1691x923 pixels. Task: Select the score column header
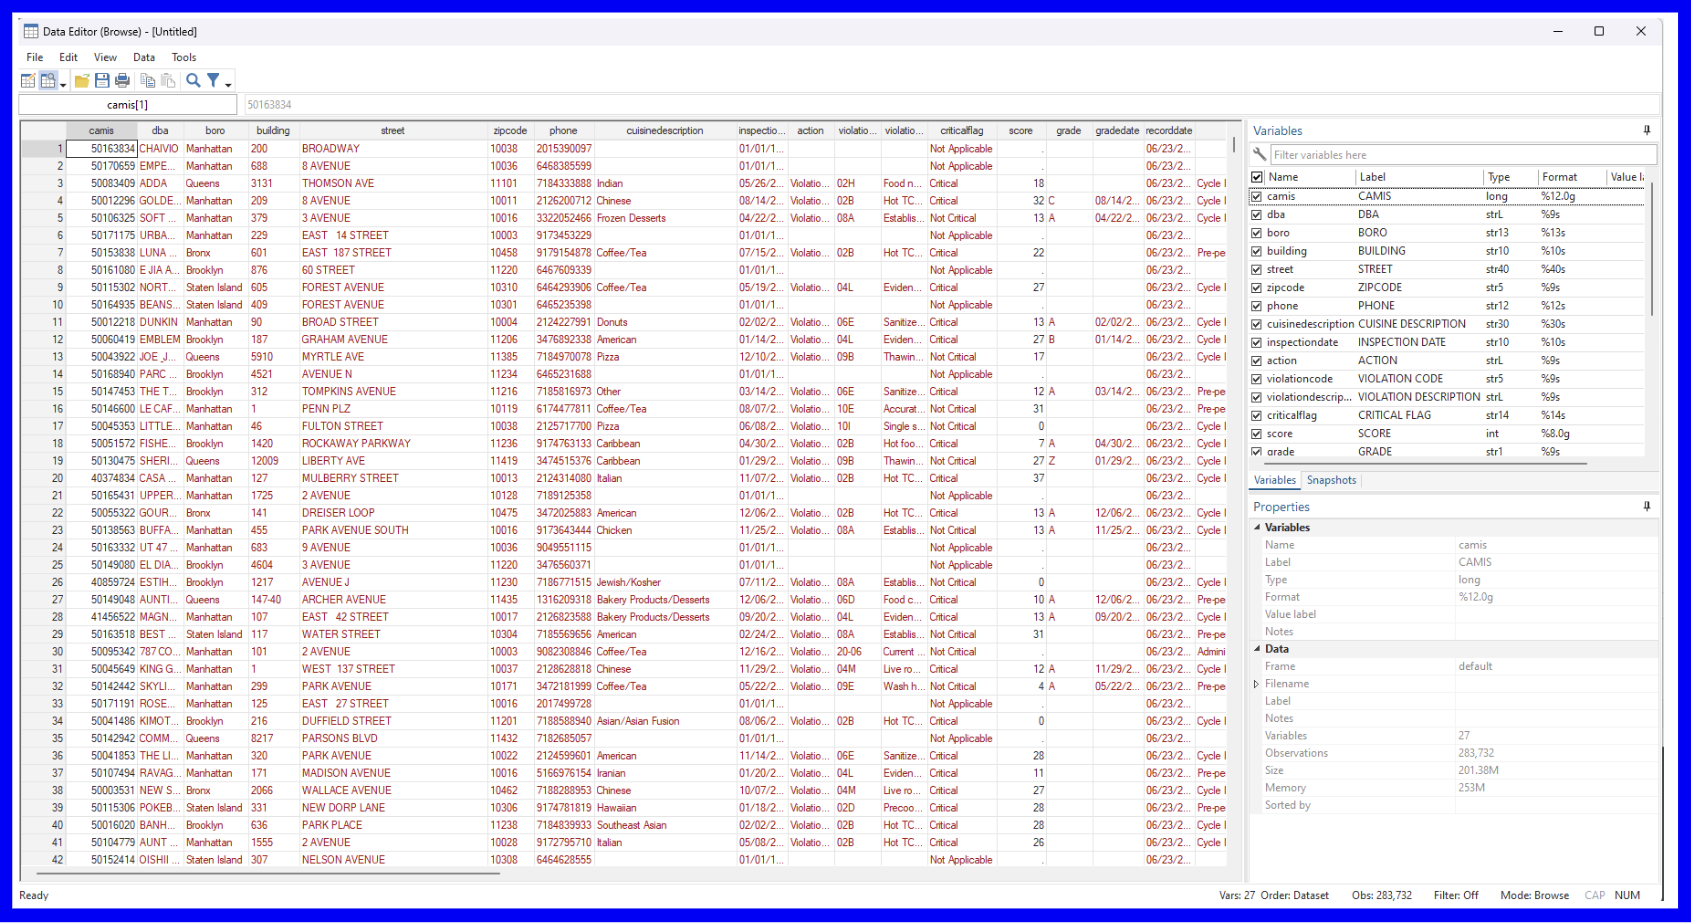[1021, 131]
